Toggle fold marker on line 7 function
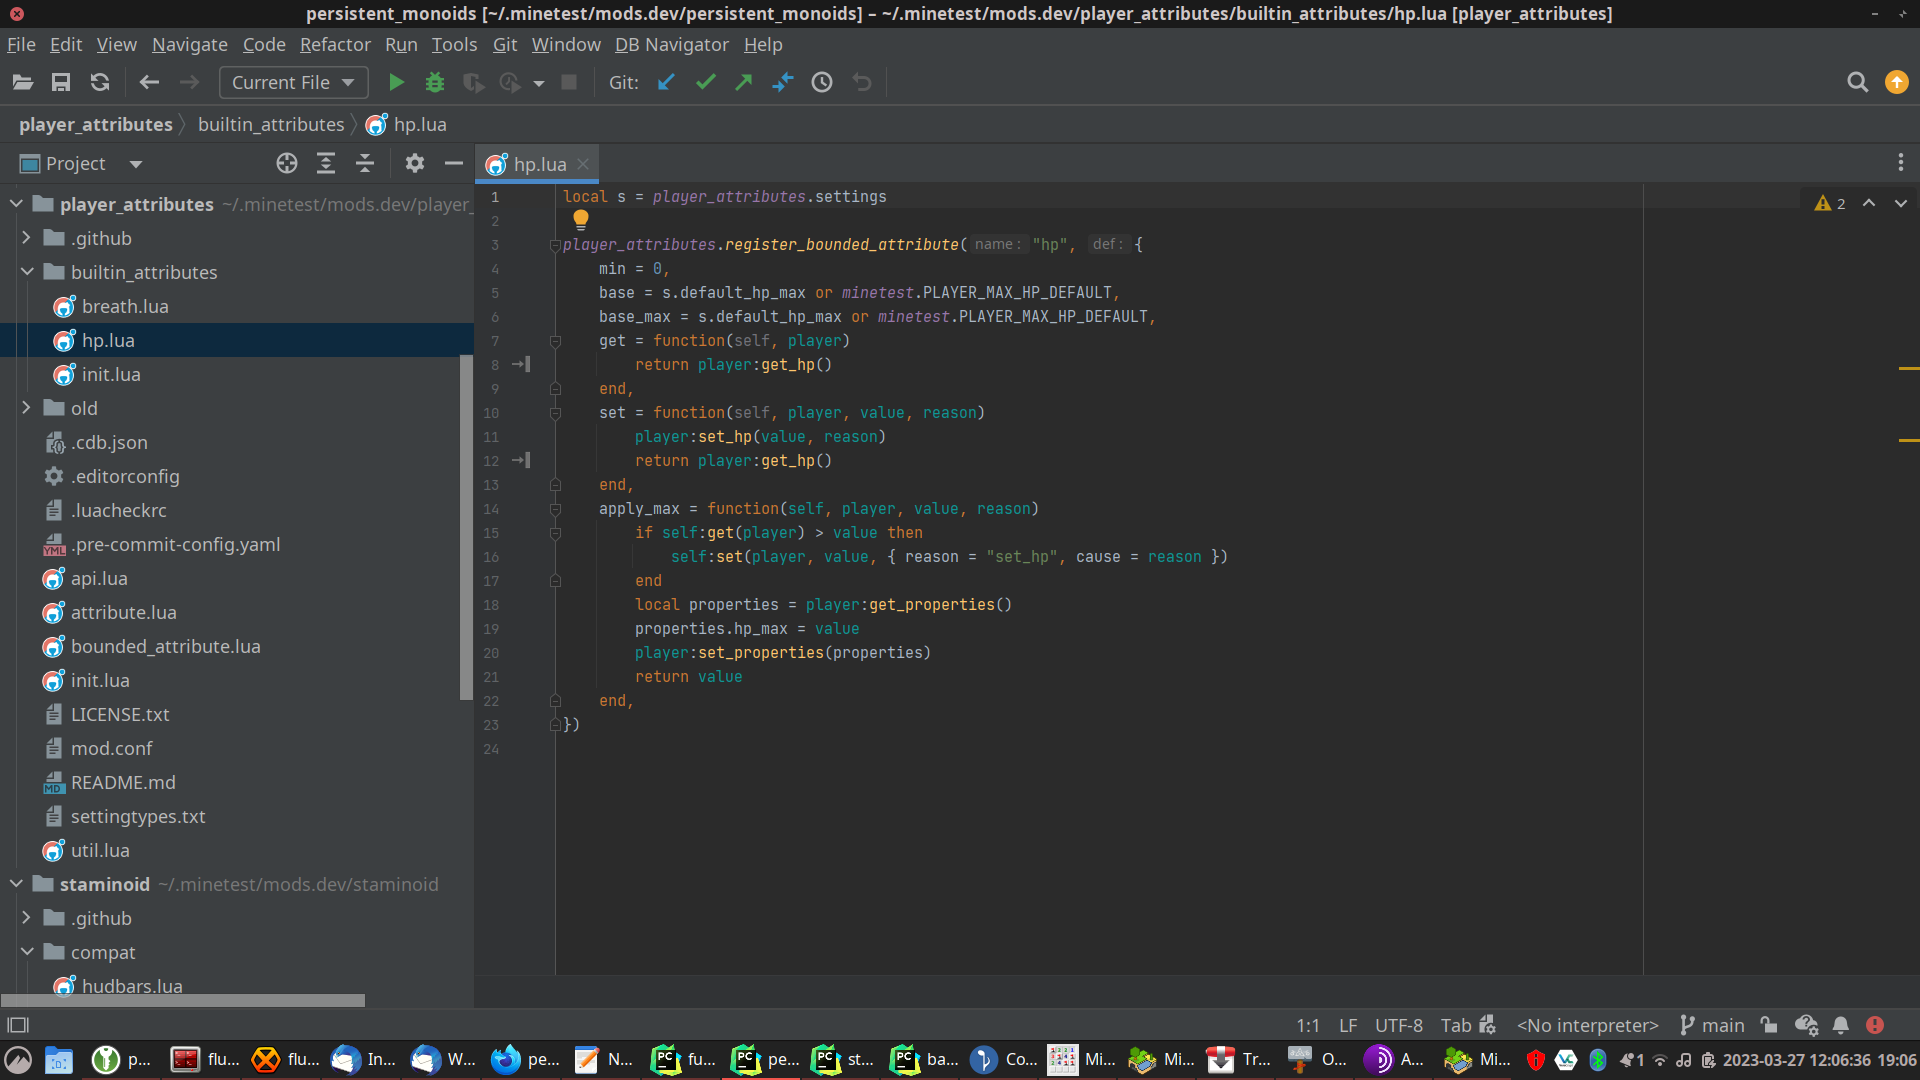1920x1080 pixels. pyautogui.click(x=555, y=341)
